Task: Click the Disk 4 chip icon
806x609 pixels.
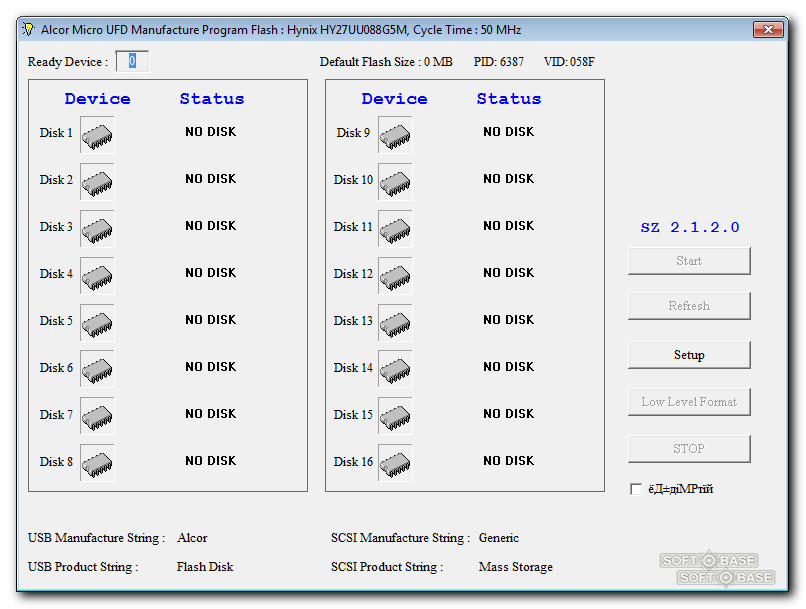Action: pos(97,275)
